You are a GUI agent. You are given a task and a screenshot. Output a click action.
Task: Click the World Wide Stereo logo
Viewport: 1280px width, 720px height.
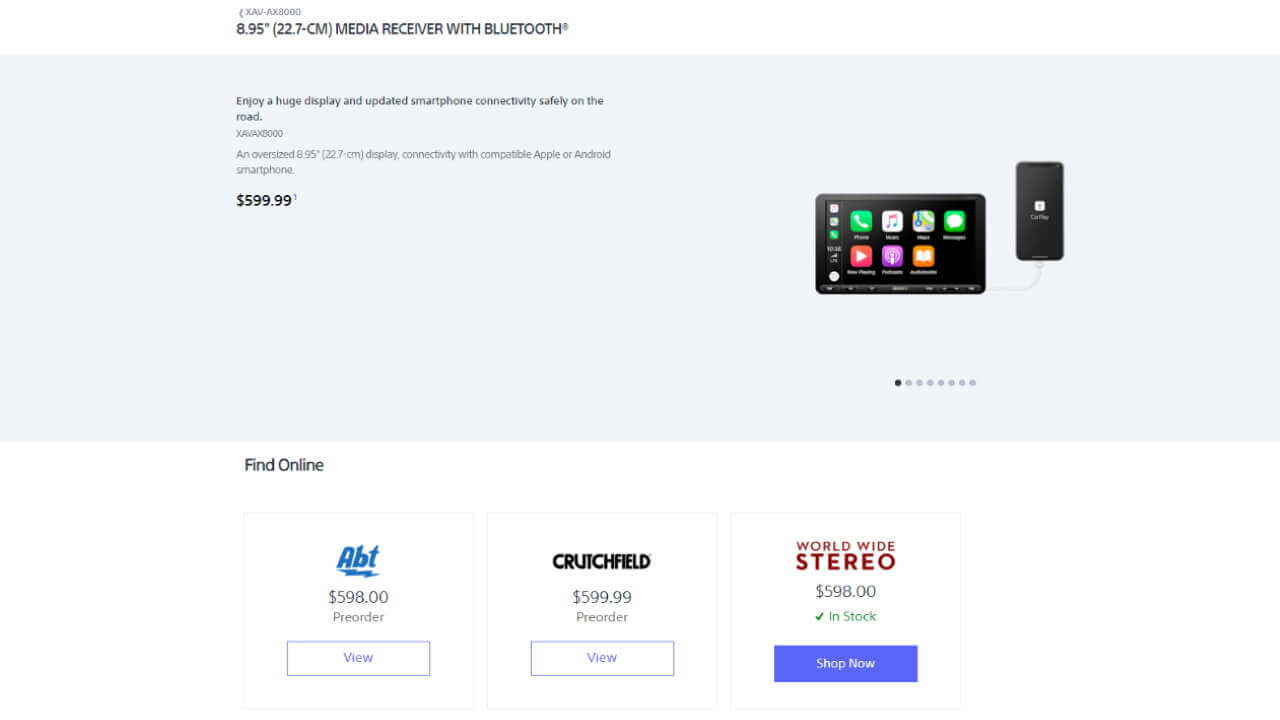846,556
